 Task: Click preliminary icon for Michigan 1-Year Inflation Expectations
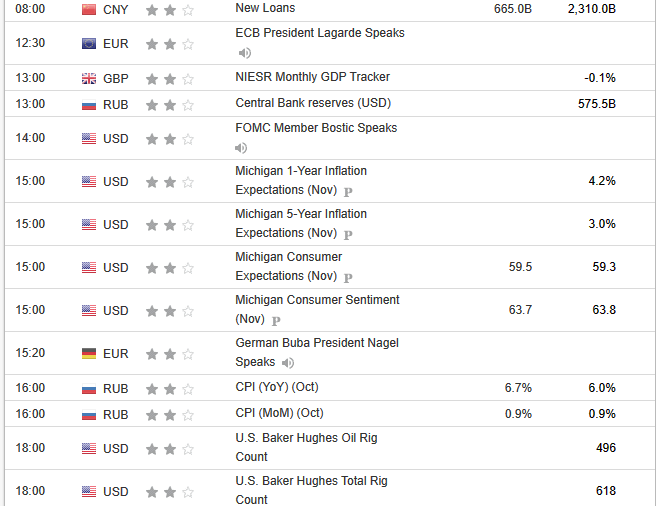[x=348, y=191]
